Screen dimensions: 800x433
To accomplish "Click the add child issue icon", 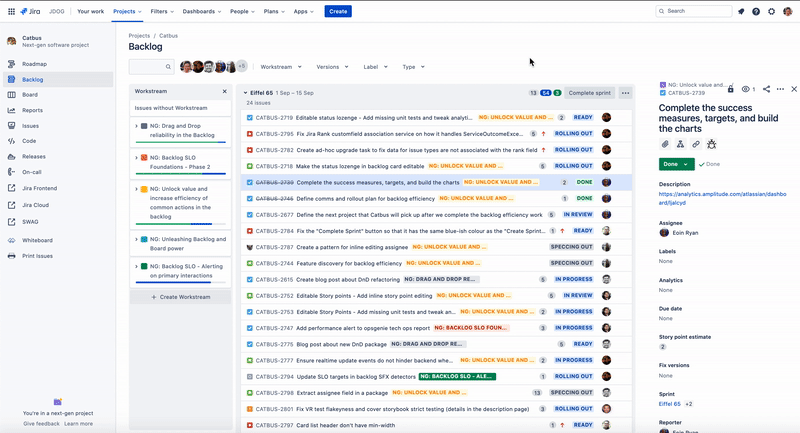I will click(x=680, y=144).
